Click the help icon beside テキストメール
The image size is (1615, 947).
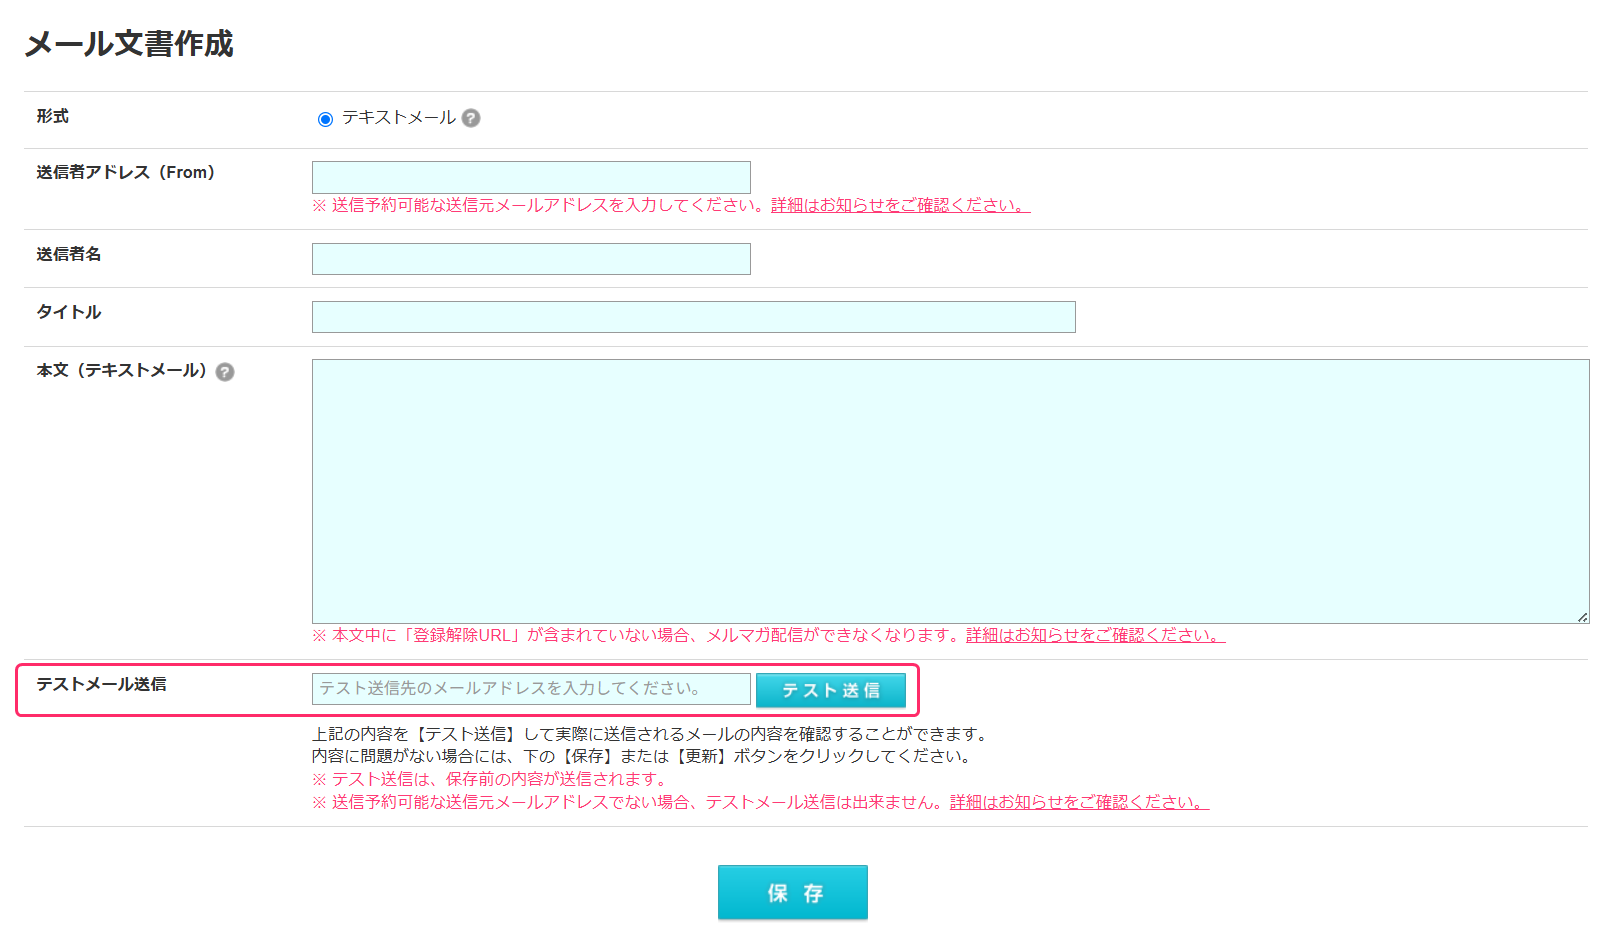tap(471, 118)
